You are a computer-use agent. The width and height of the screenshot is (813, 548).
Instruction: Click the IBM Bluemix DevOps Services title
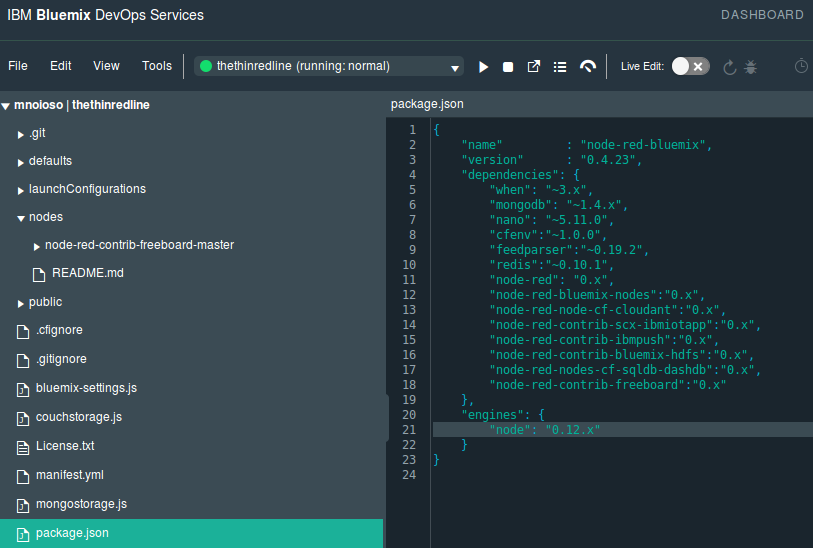point(105,15)
